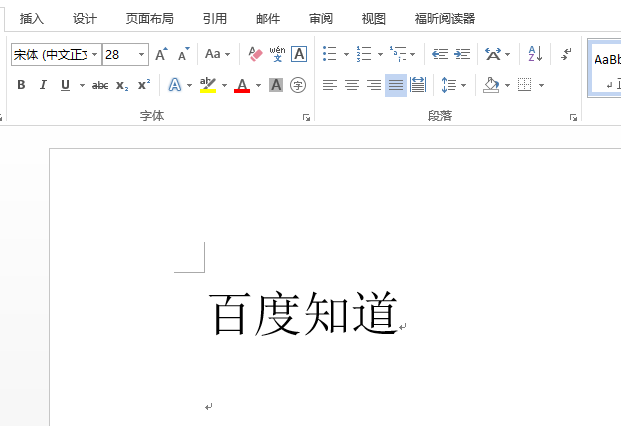Apply text effects with the glowing A
Screen dimensions: 621x426
(175, 85)
